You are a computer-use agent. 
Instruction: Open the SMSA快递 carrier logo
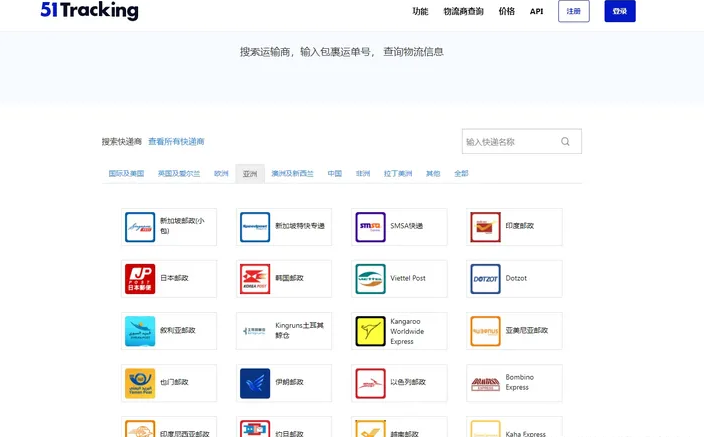(370, 227)
